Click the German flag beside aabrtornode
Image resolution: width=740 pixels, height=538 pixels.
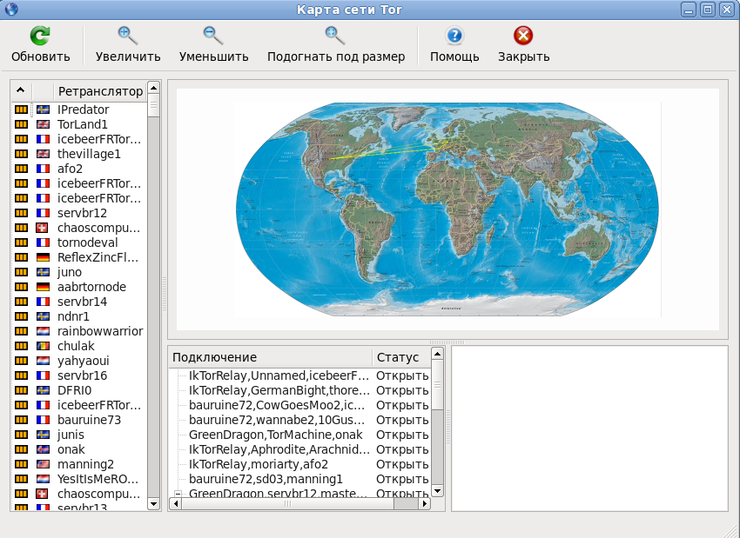[43, 287]
